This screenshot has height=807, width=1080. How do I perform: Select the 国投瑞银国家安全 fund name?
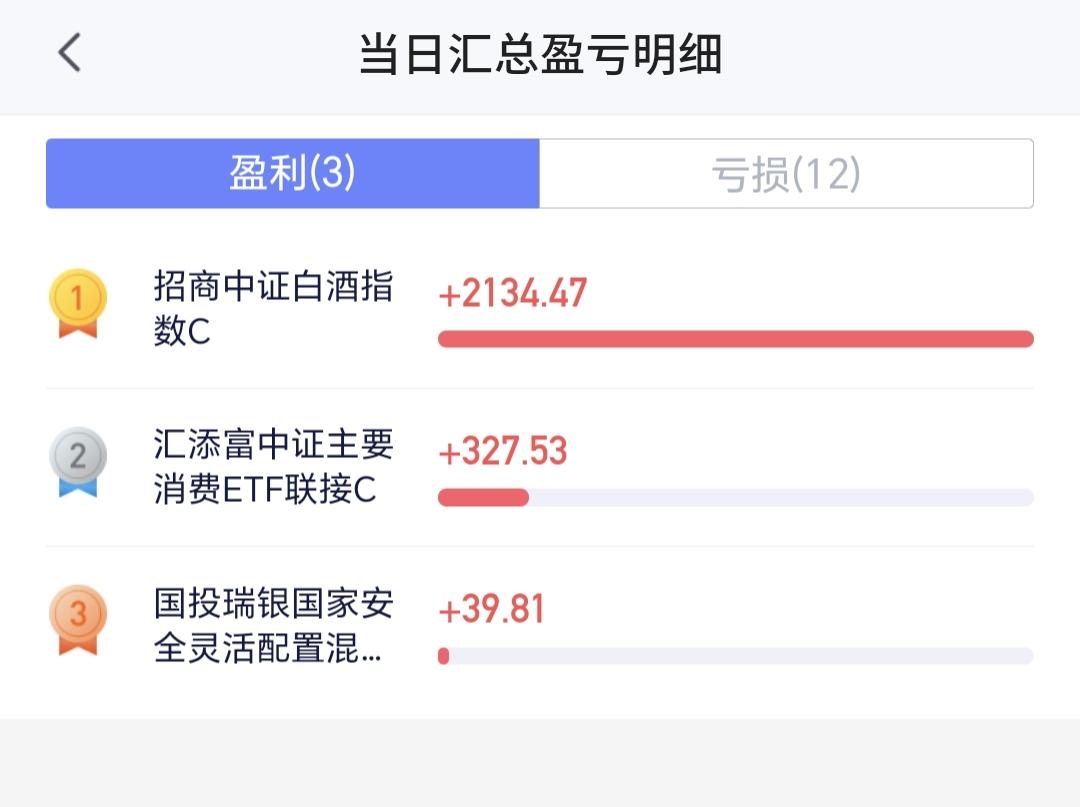[x=273, y=603]
